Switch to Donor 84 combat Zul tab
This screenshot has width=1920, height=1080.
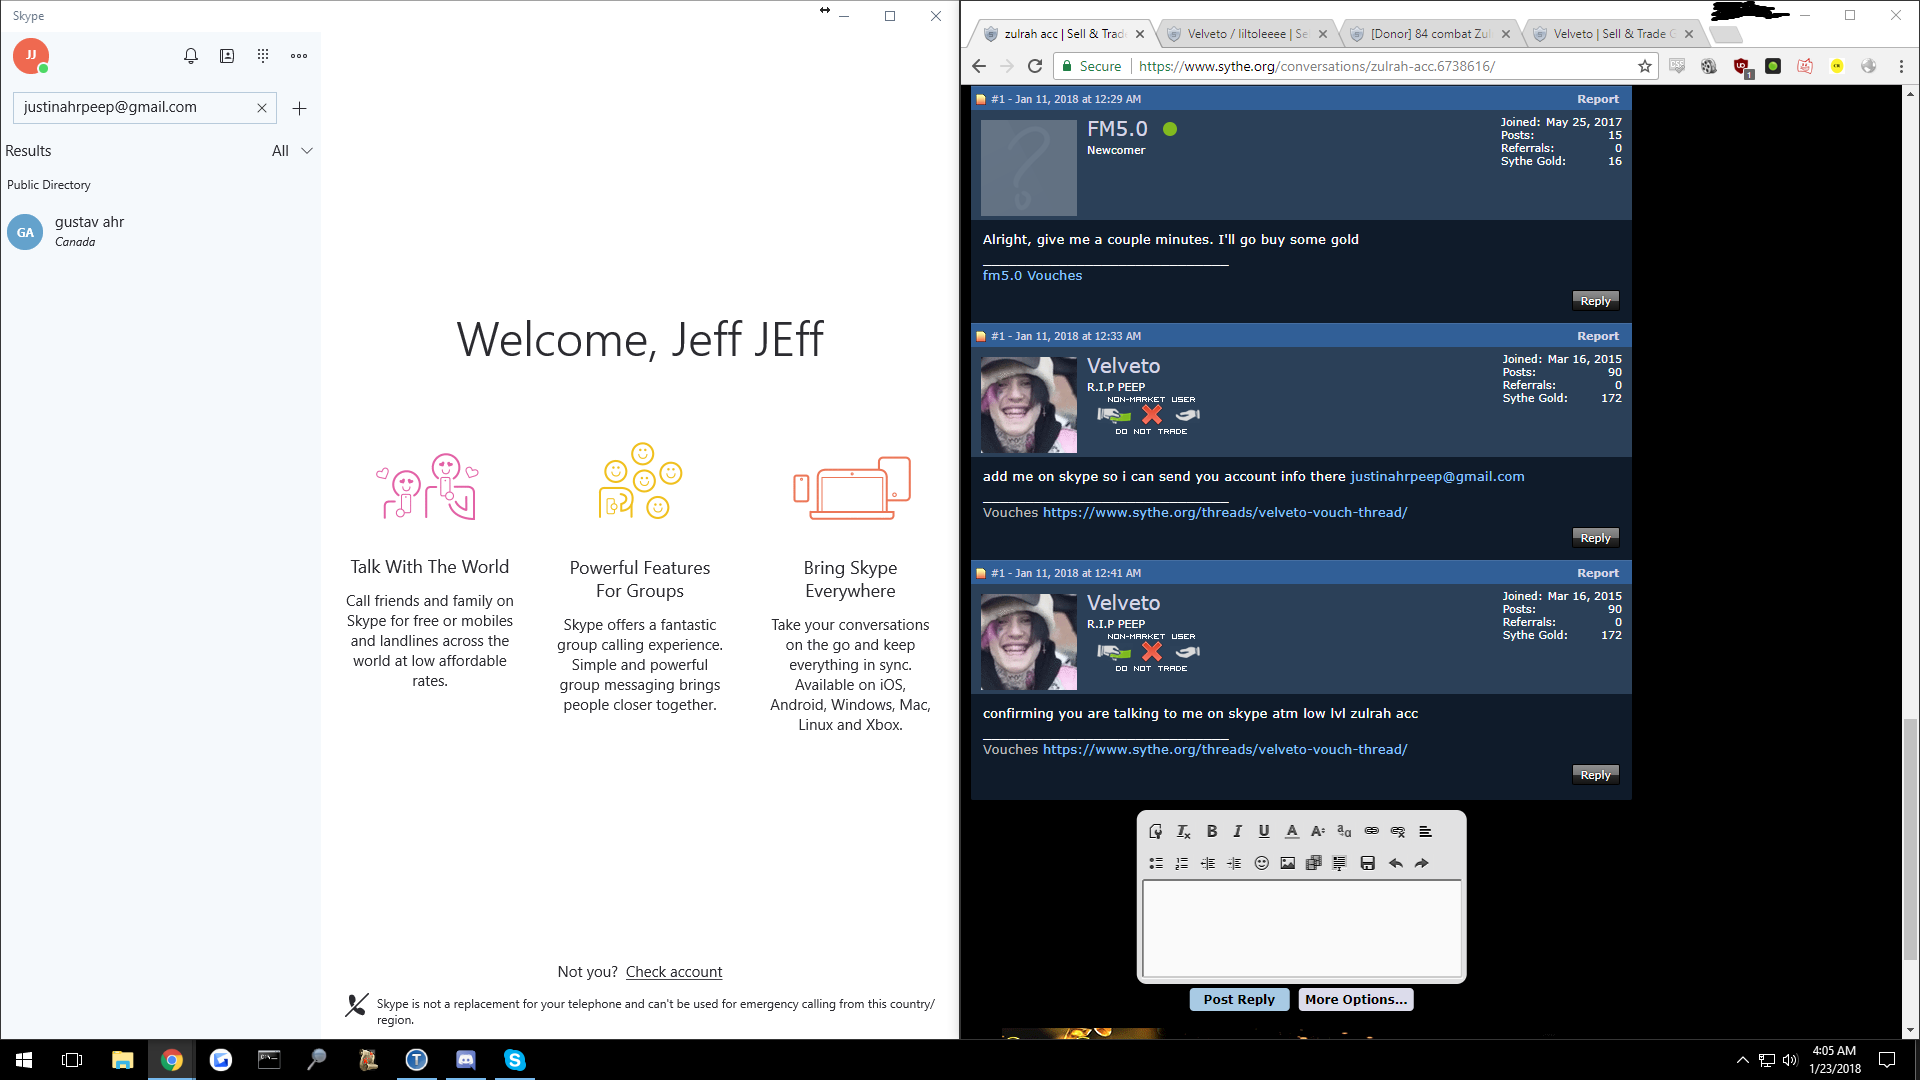click(x=1428, y=34)
